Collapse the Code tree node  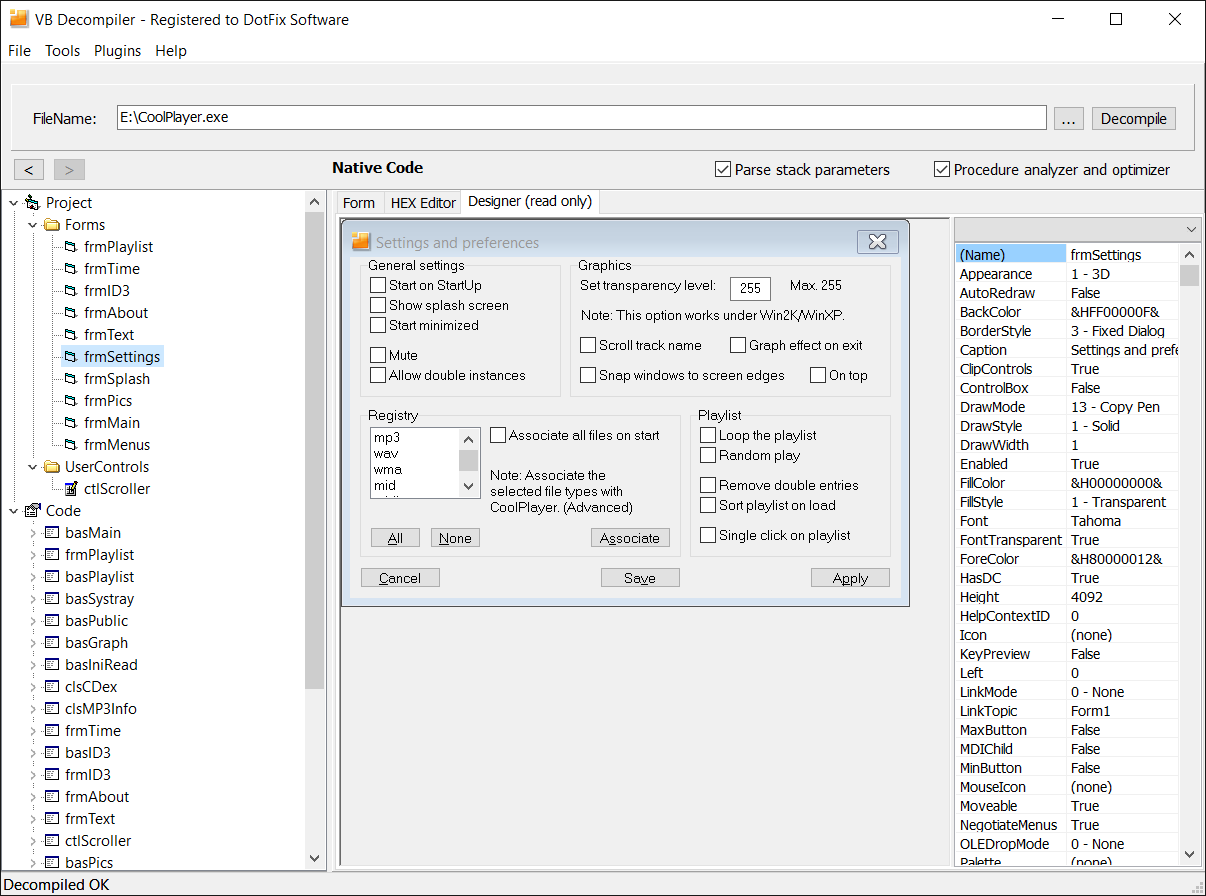(x=13, y=511)
